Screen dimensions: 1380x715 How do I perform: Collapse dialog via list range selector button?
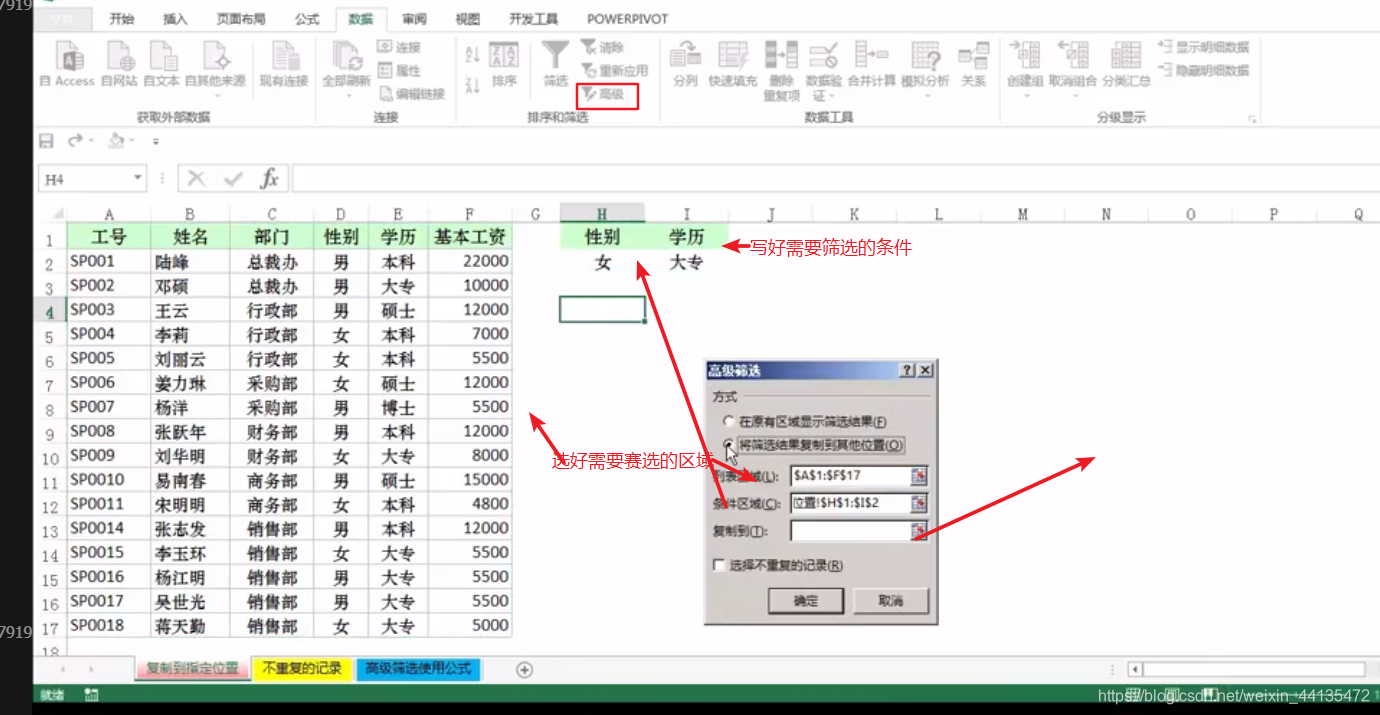pos(919,475)
